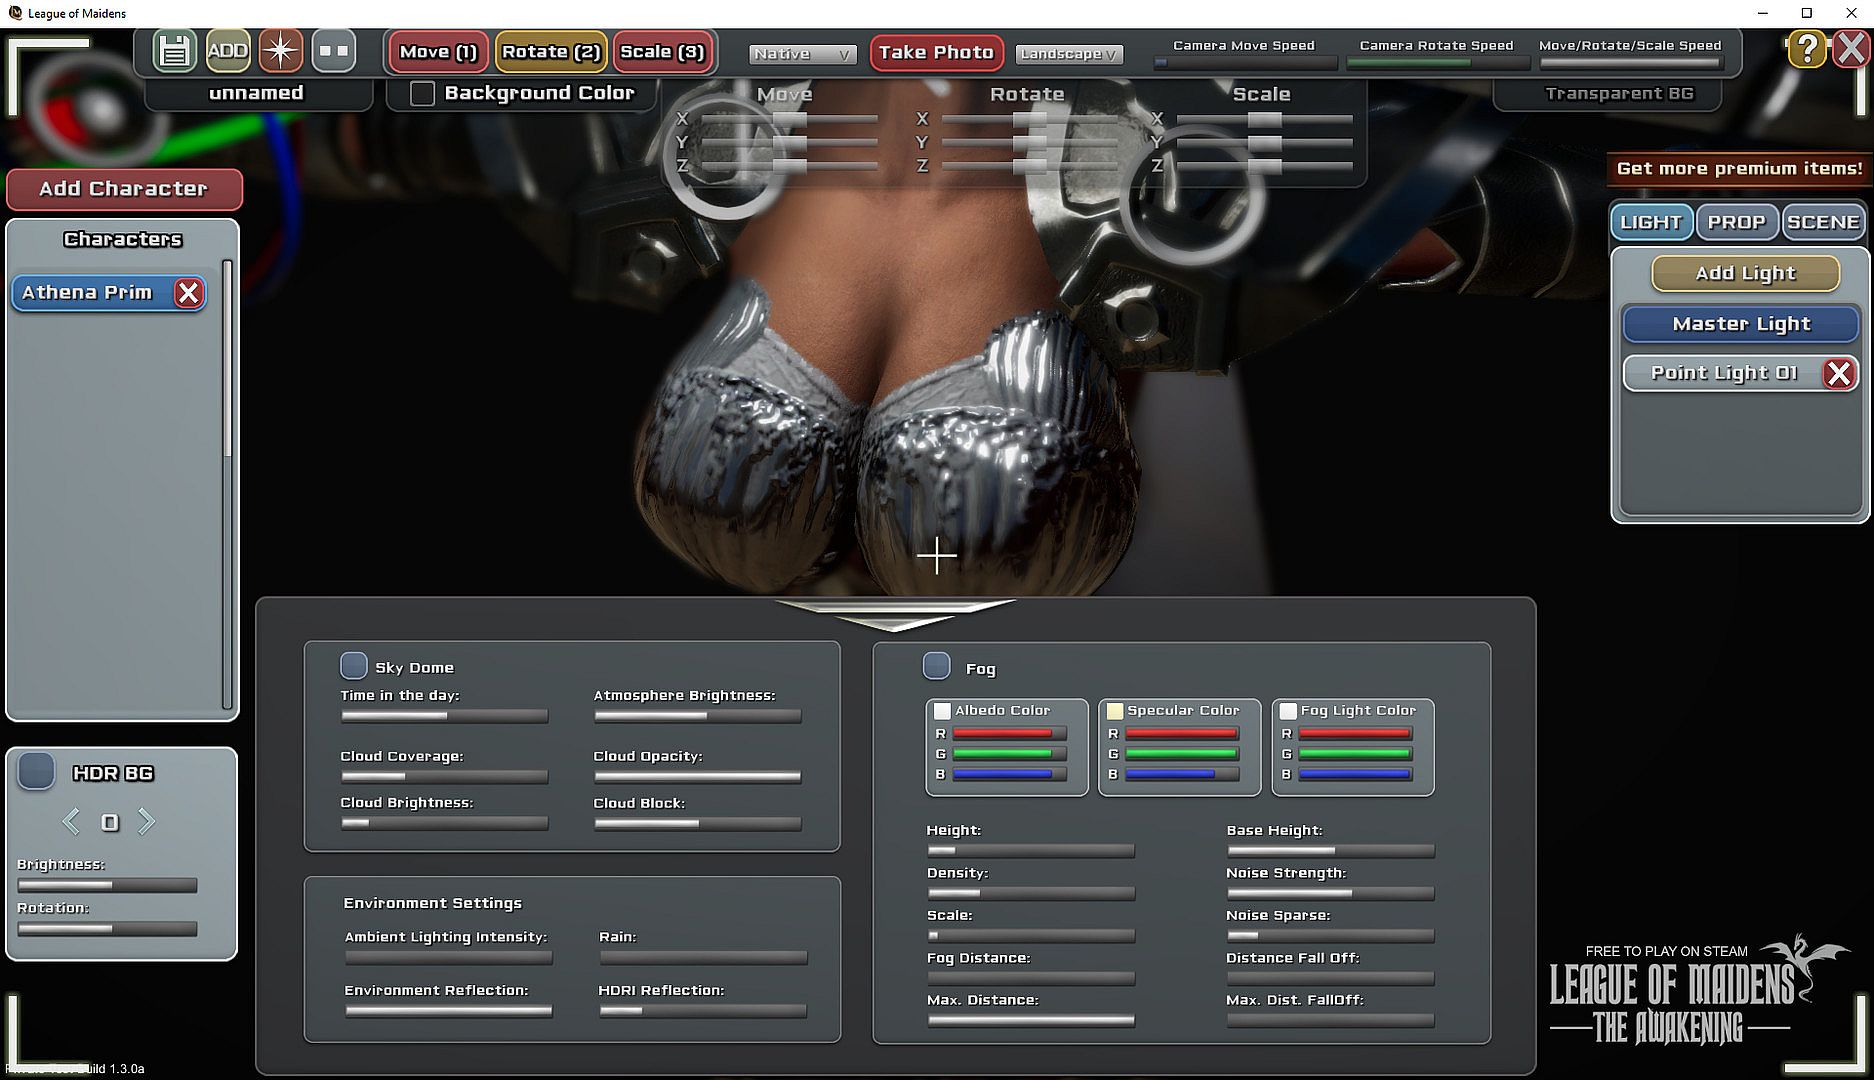The image size is (1874, 1080).
Task: Remove Athena Prim with red X
Action: pyautogui.click(x=188, y=293)
